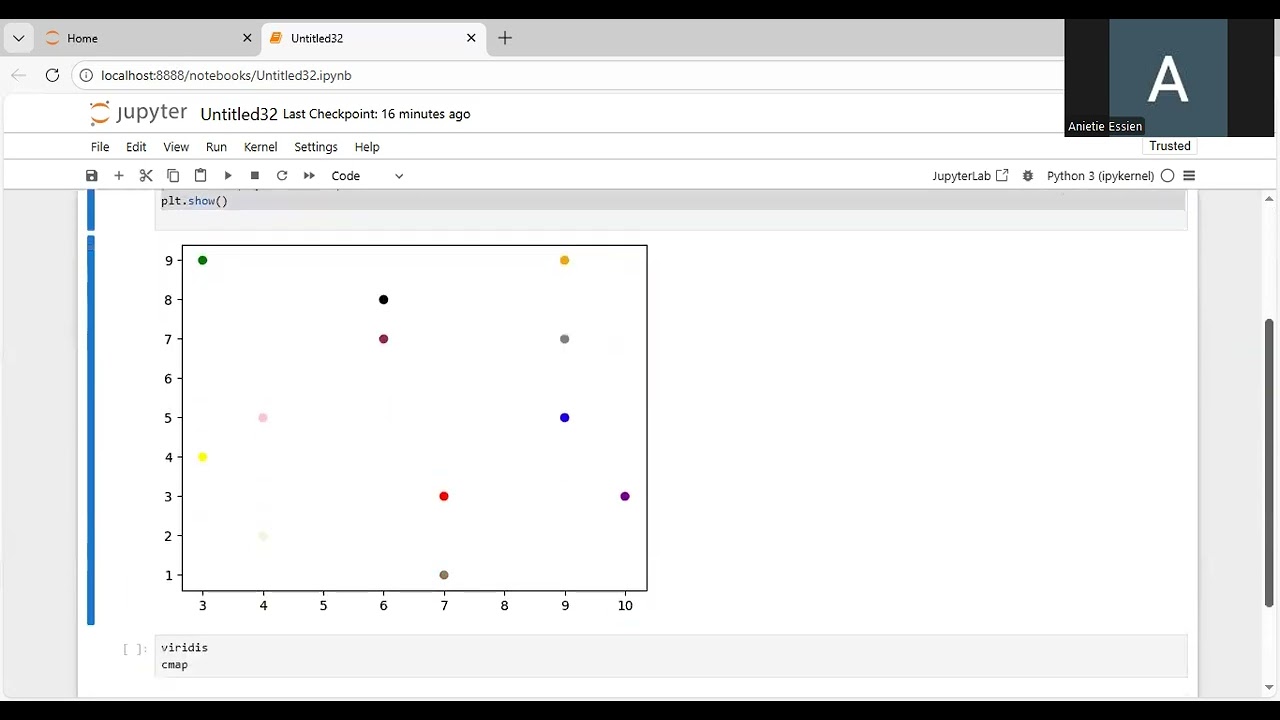Viewport: 1280px width, 720px height.
Task: Rename the Untitled32 notebook title
Action: point(238,114)
